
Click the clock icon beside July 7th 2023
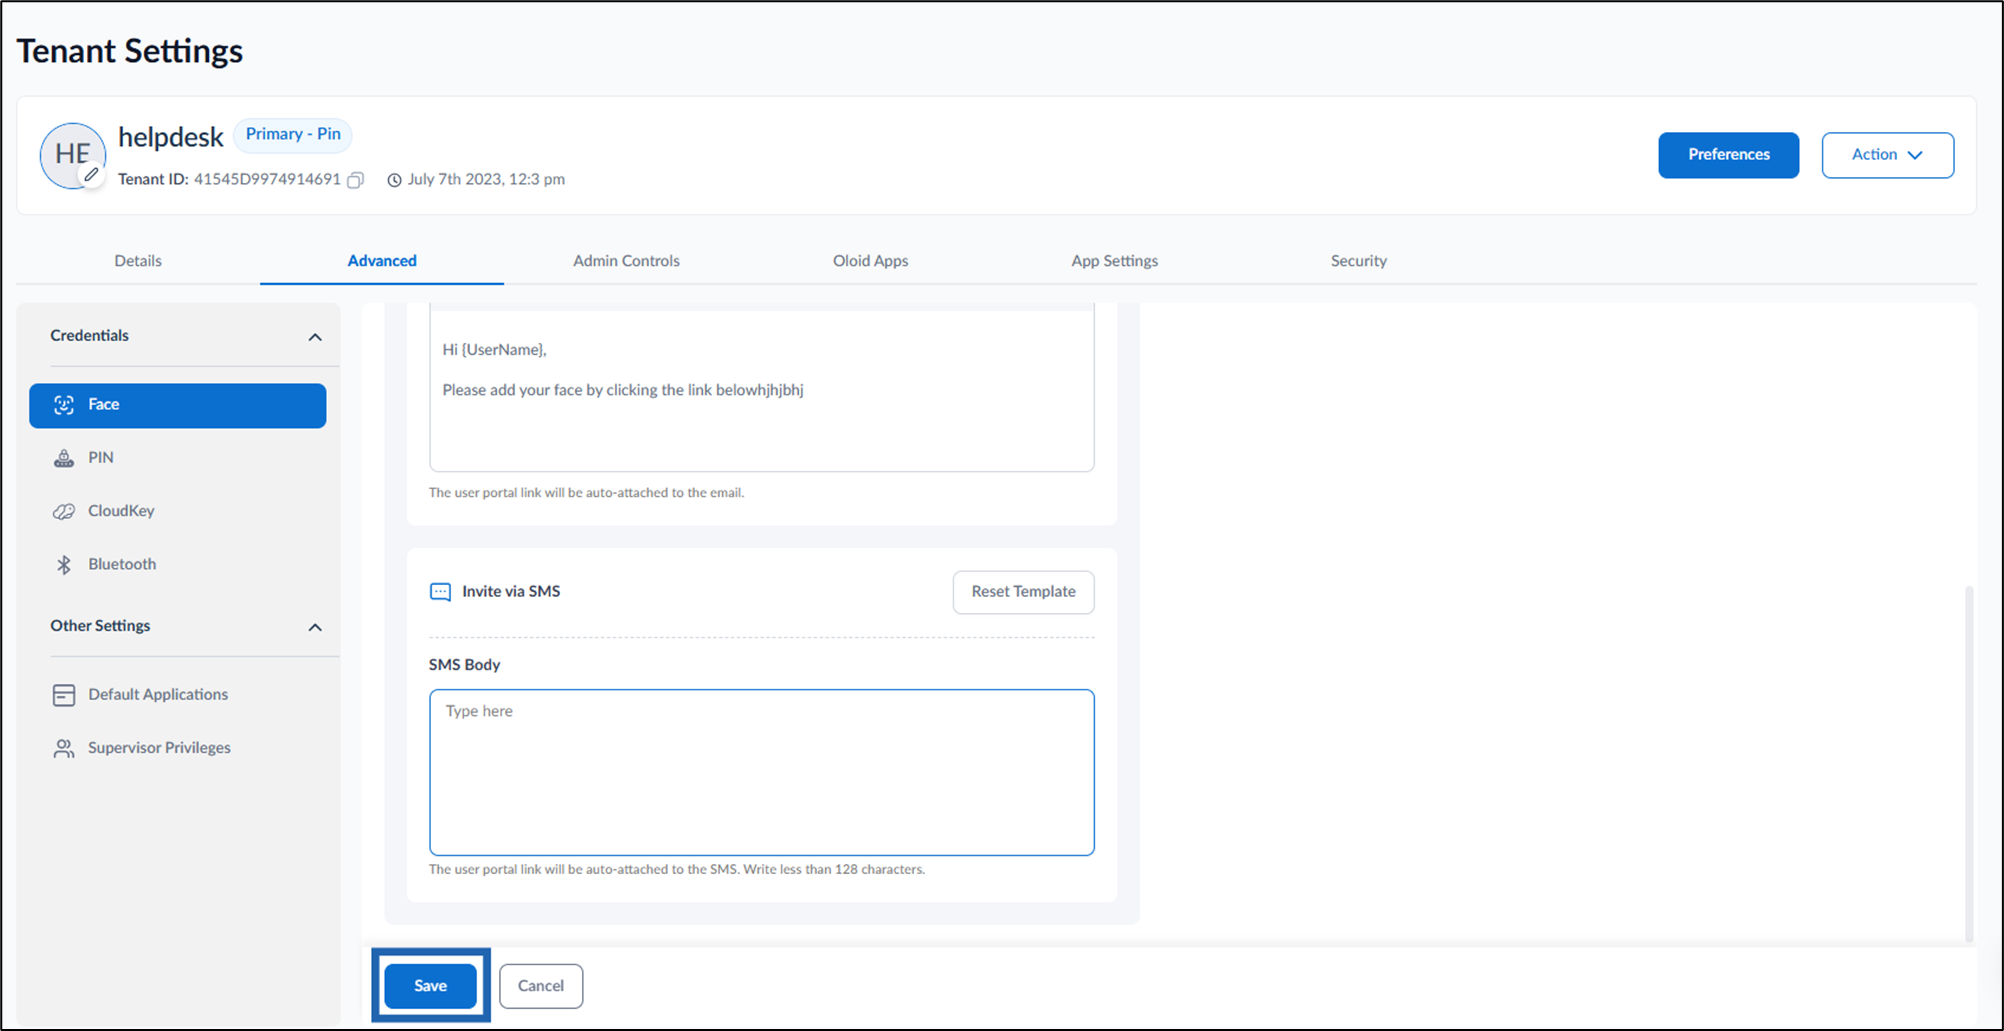coord(394,180)
